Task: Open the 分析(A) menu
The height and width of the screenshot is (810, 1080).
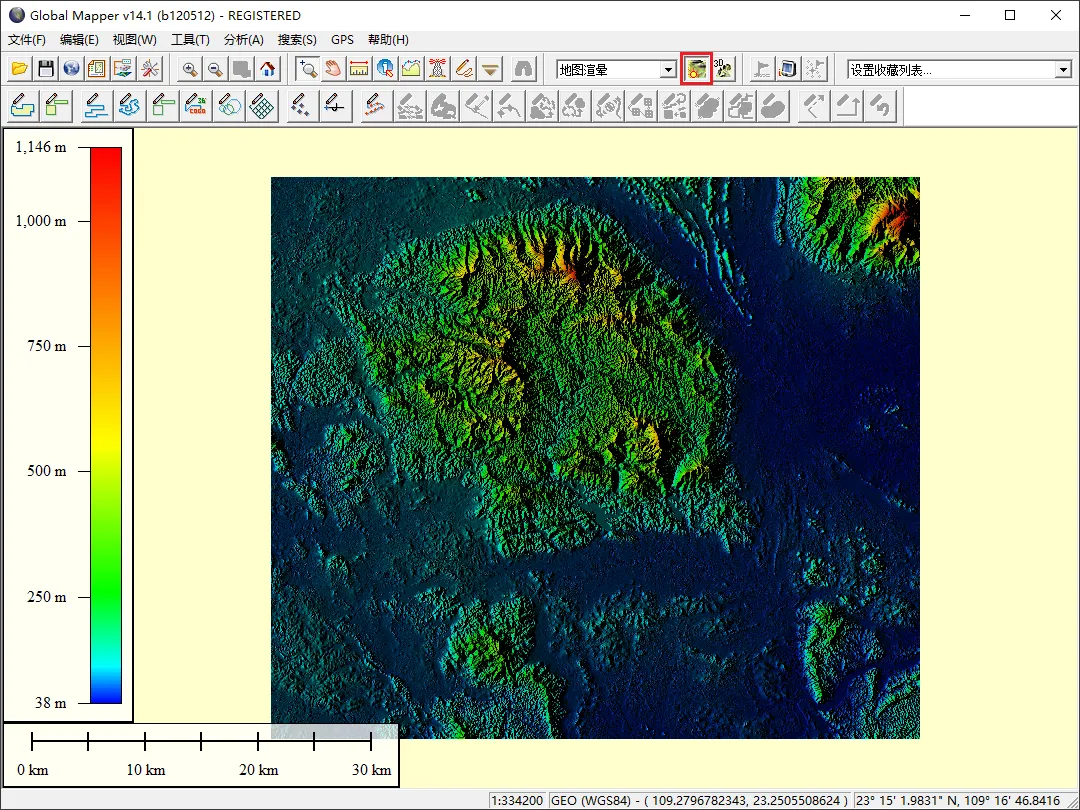Action: point(244,40)
